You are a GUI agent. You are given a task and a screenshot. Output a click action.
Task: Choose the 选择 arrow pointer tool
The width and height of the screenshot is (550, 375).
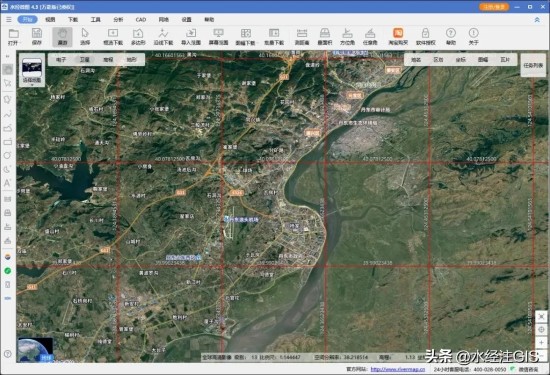tap(85, 37)
